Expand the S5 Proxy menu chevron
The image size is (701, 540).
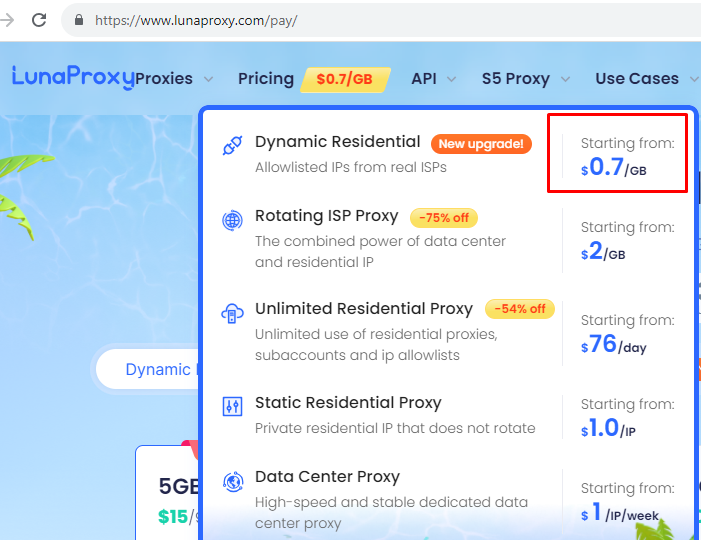pos(566,79)
